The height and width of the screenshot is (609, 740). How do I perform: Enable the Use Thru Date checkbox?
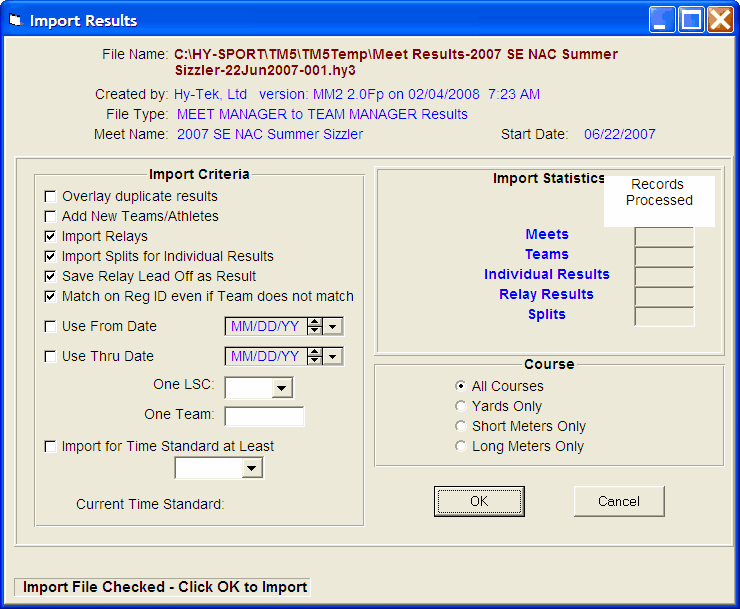click(51, 357)
